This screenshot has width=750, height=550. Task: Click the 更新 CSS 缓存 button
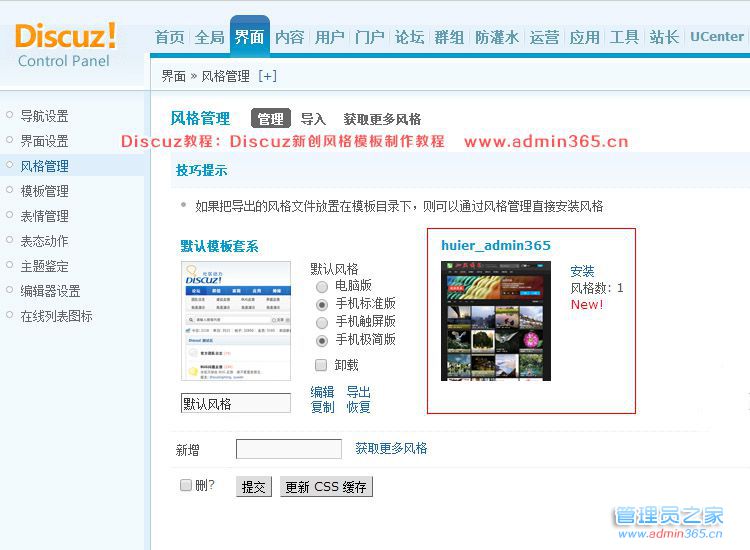326,486
